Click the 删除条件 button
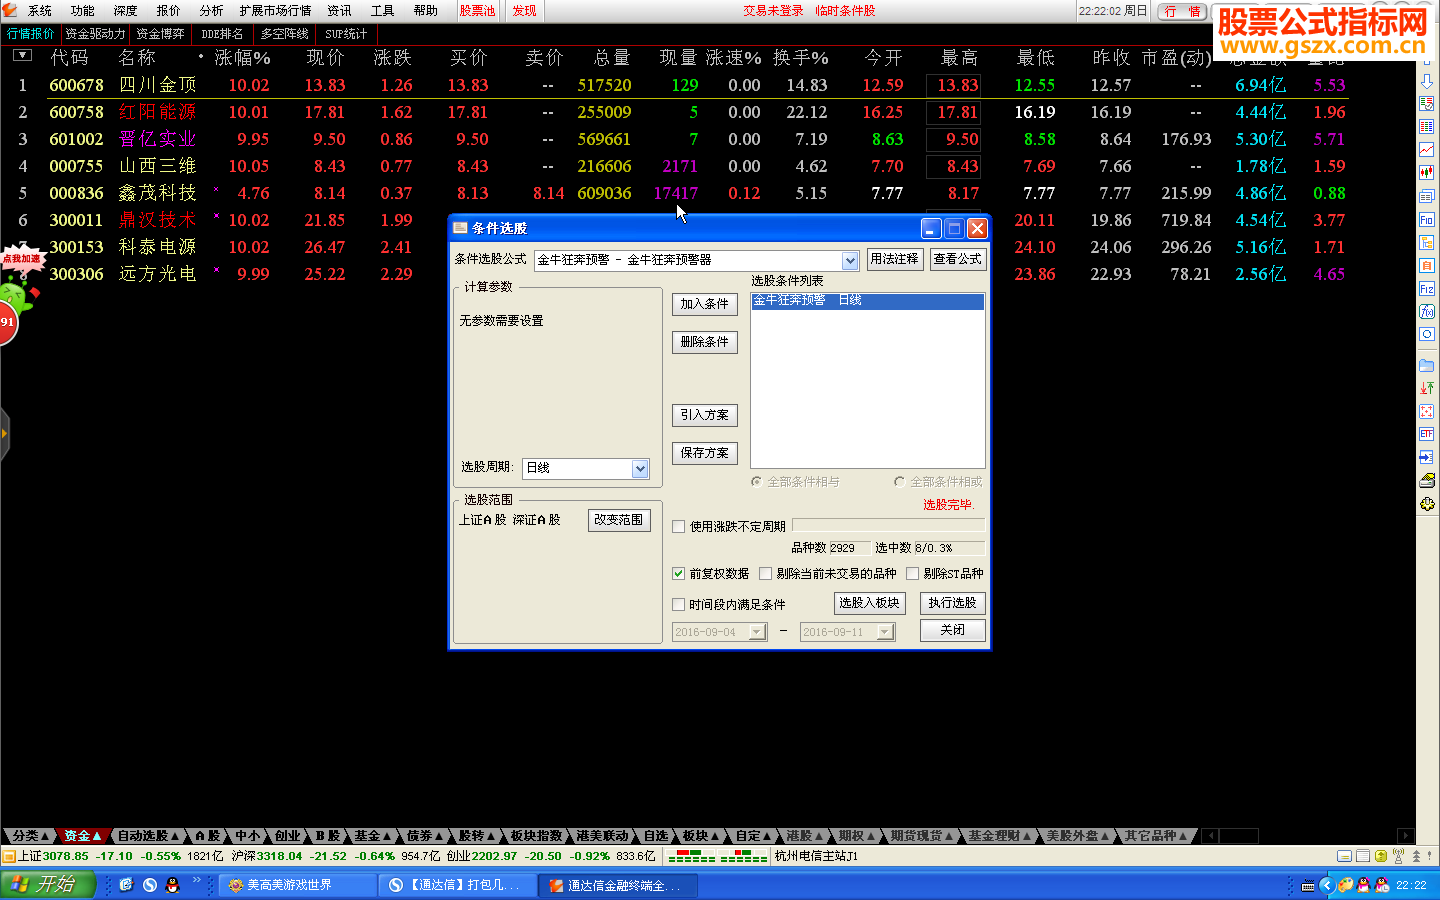This screenshot has height=900, width=1440. [x=705, y=342]
